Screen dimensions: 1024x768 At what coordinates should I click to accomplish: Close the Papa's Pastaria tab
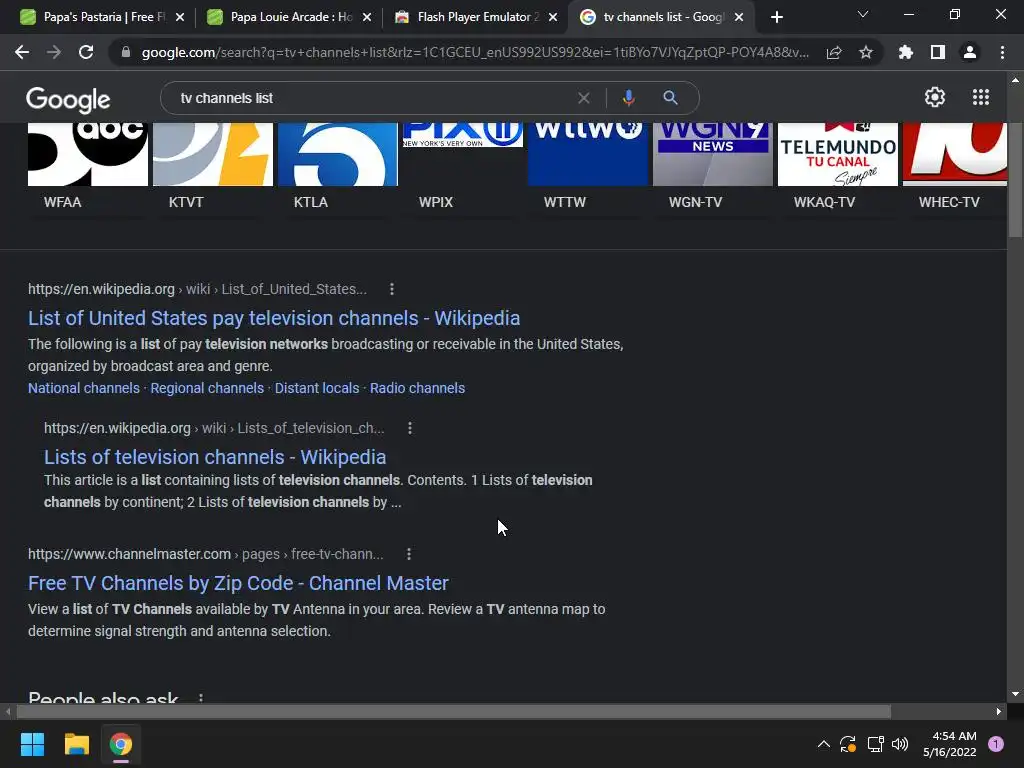pyautogui.click(x=180, y=17)
